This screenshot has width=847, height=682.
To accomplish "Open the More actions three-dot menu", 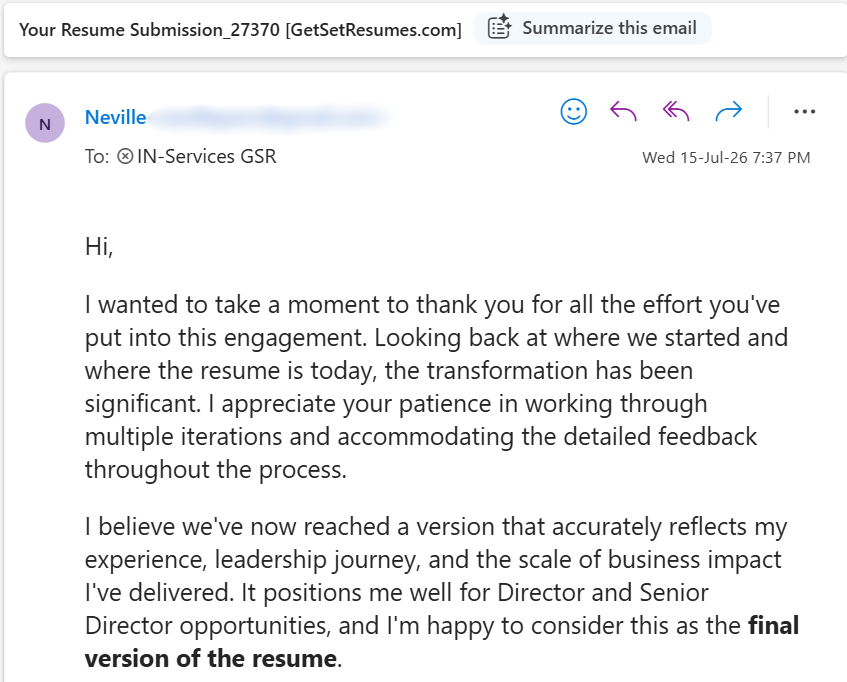I will (804, 112).
